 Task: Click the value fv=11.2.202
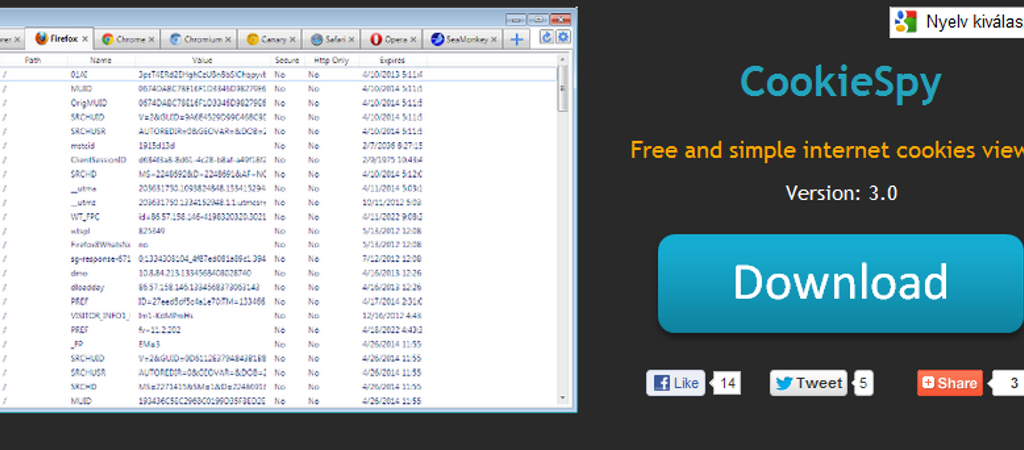pos(159,330)
